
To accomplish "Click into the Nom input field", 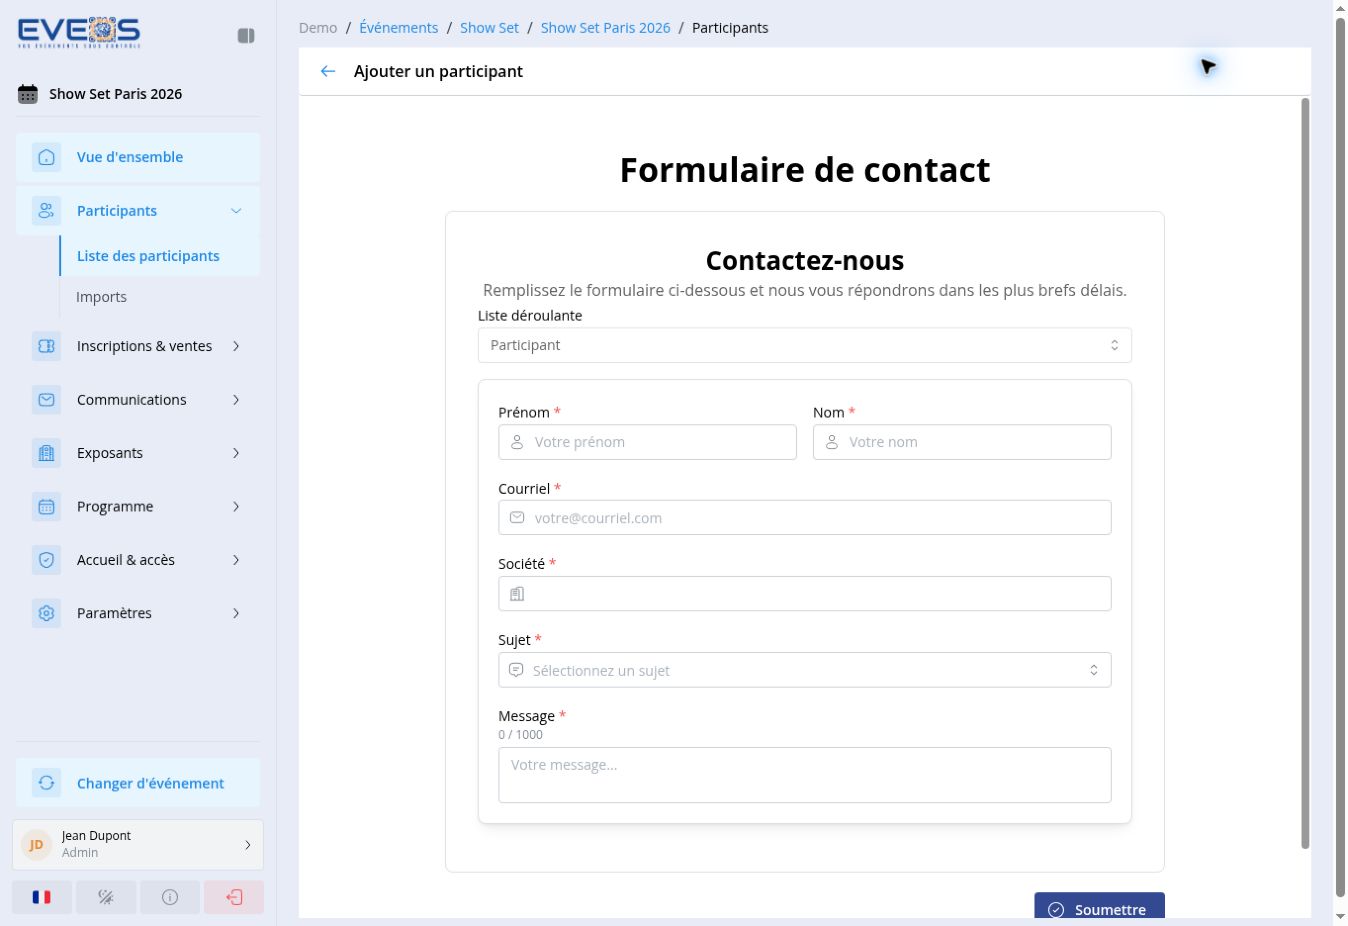I will (x=962, y=442).
